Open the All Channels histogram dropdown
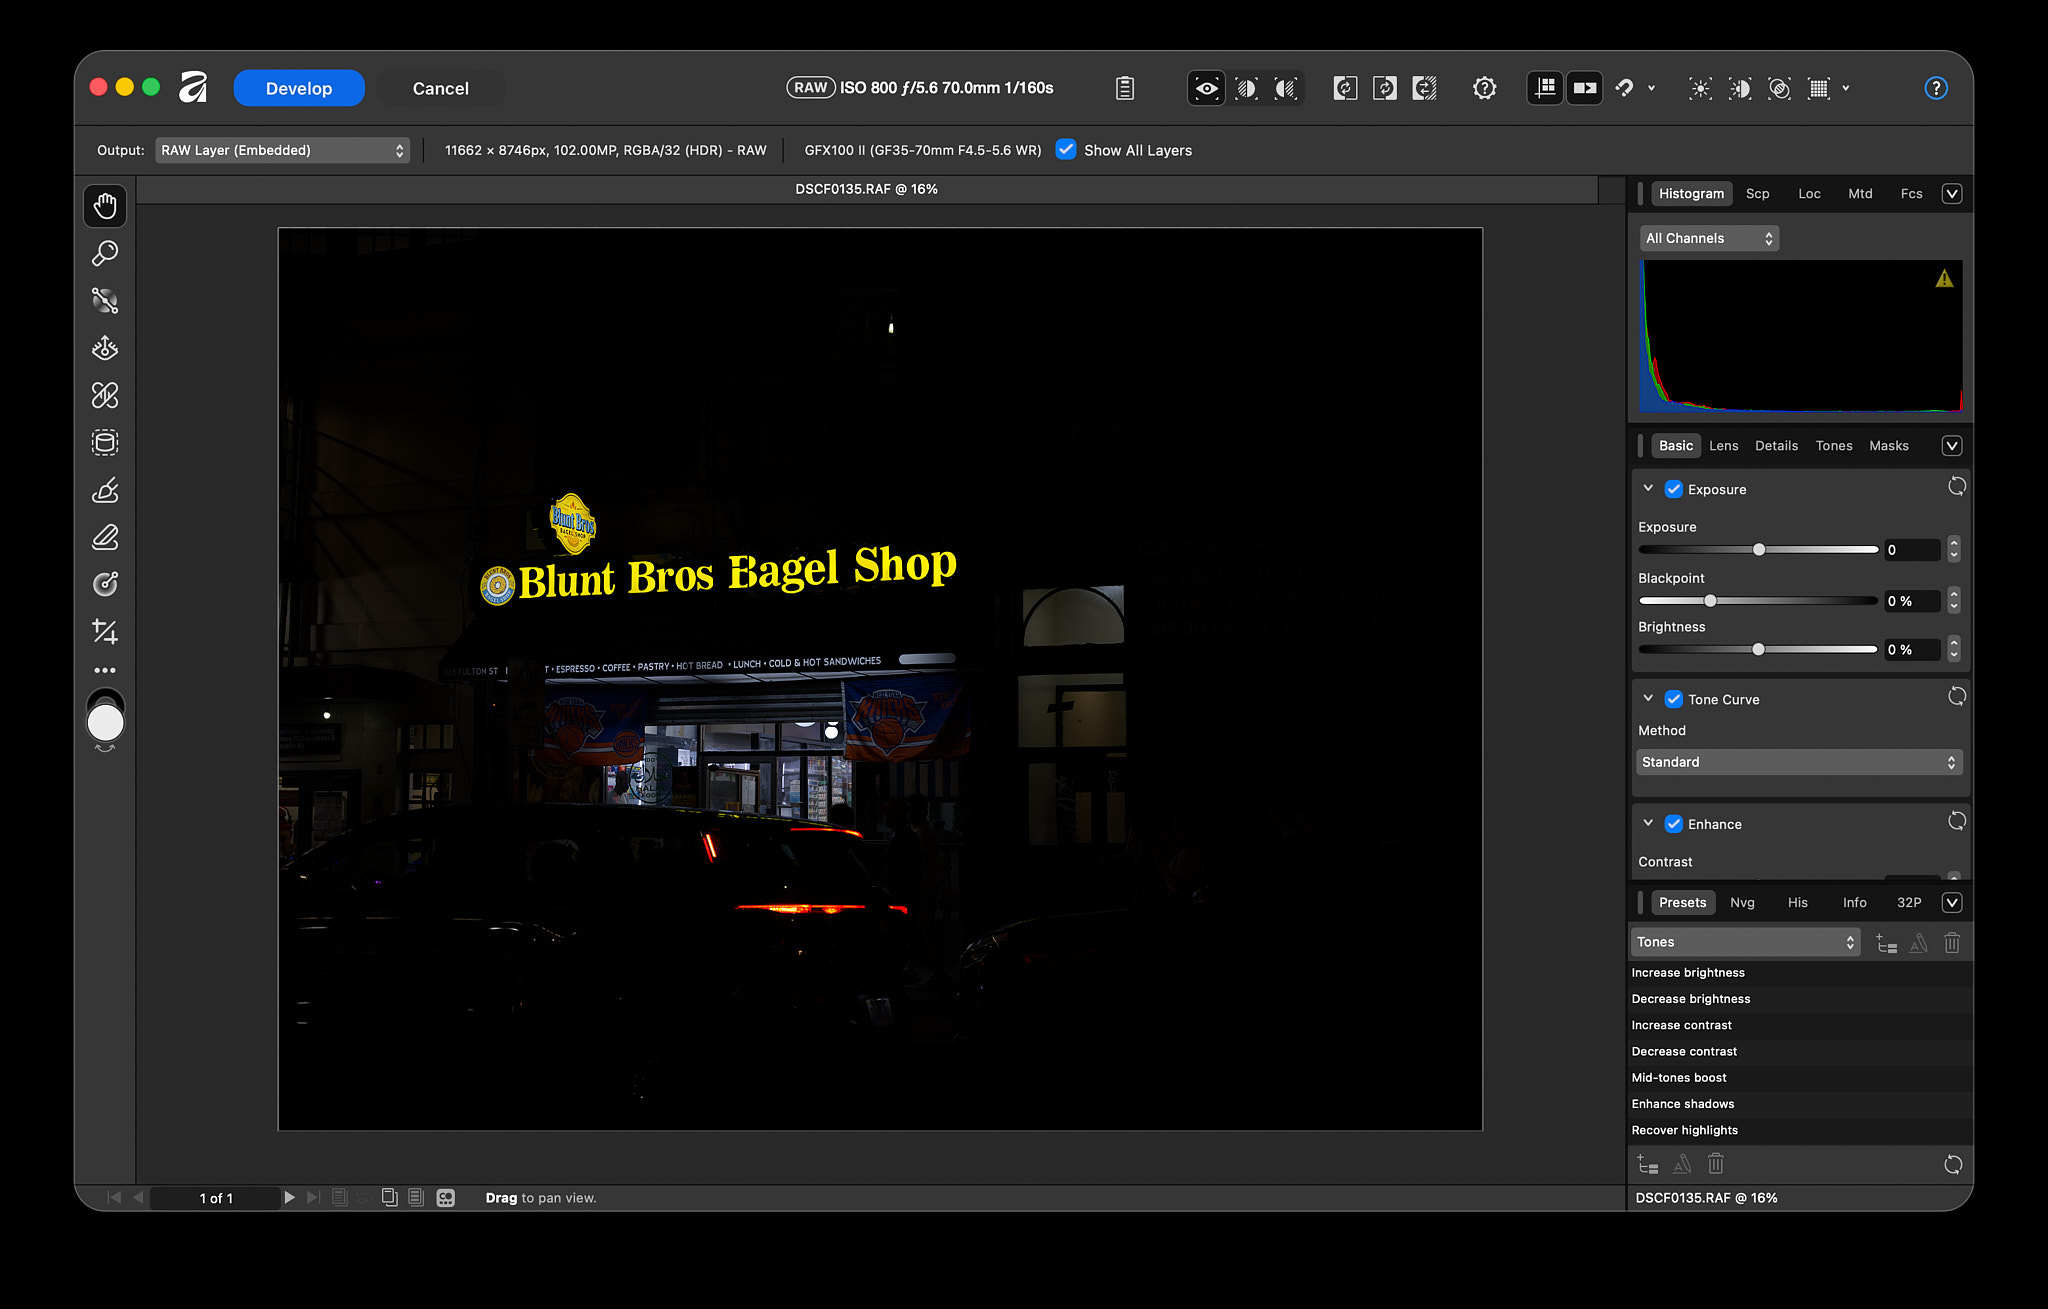 pos(1709,238)
